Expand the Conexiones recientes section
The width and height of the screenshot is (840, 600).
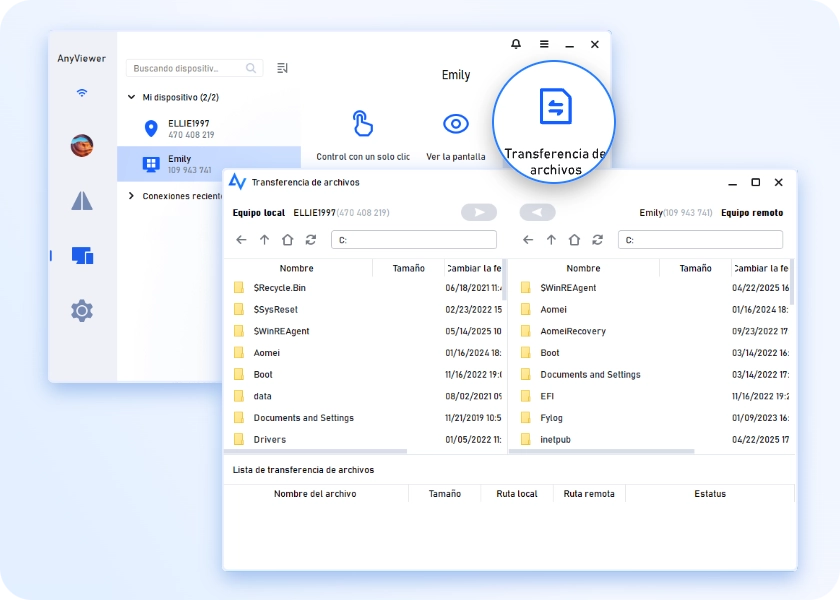coord(131,196)
